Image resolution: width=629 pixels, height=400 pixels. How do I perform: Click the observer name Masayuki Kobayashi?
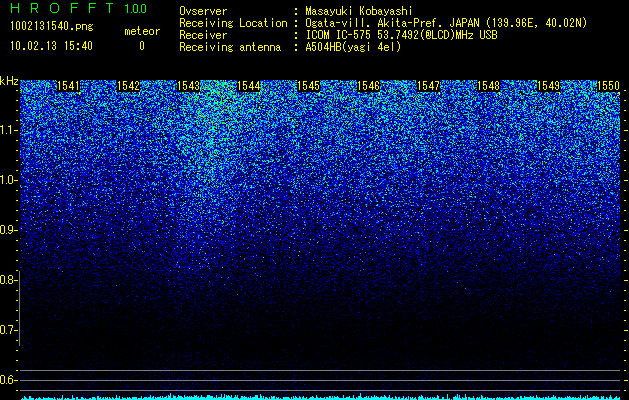359,11
